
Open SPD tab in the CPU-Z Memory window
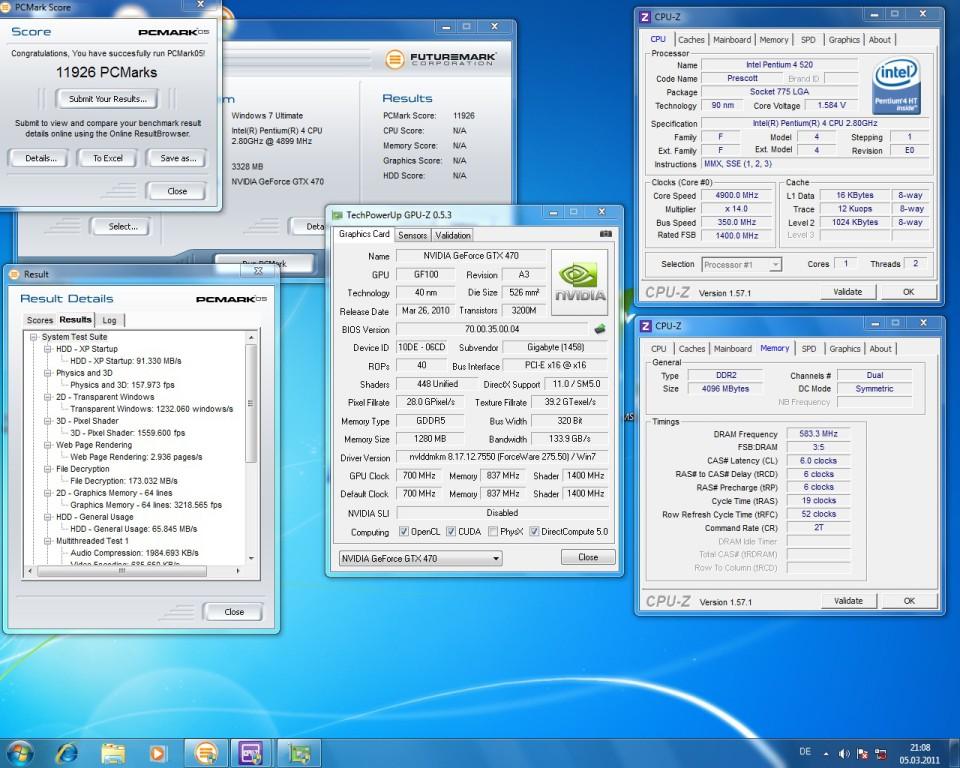pos(809,348)
